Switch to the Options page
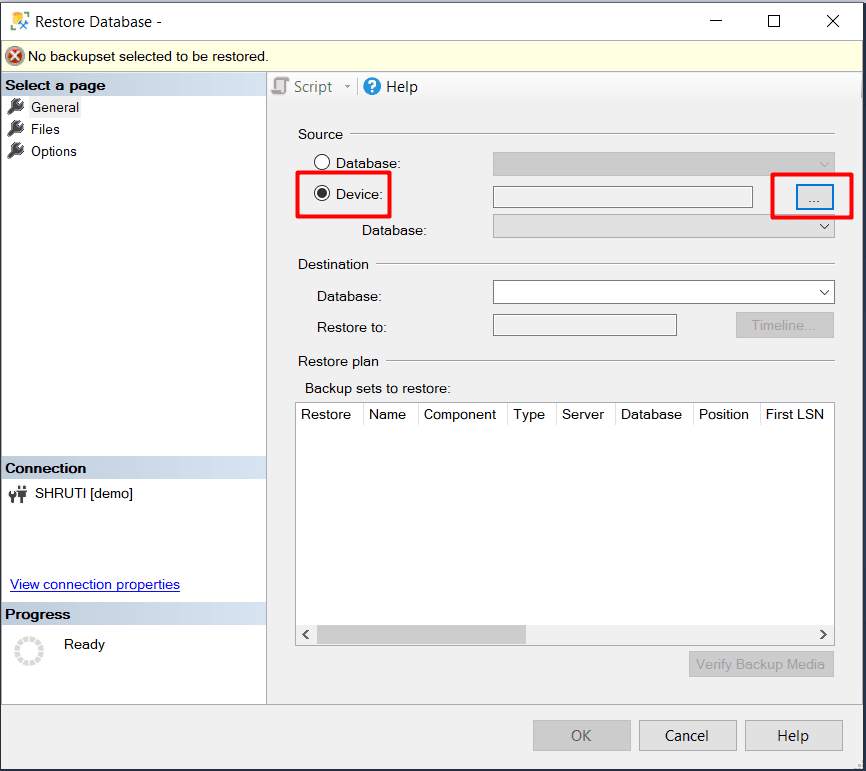The width and height of the screenshot is (866, 771). (x=53, y=151)
